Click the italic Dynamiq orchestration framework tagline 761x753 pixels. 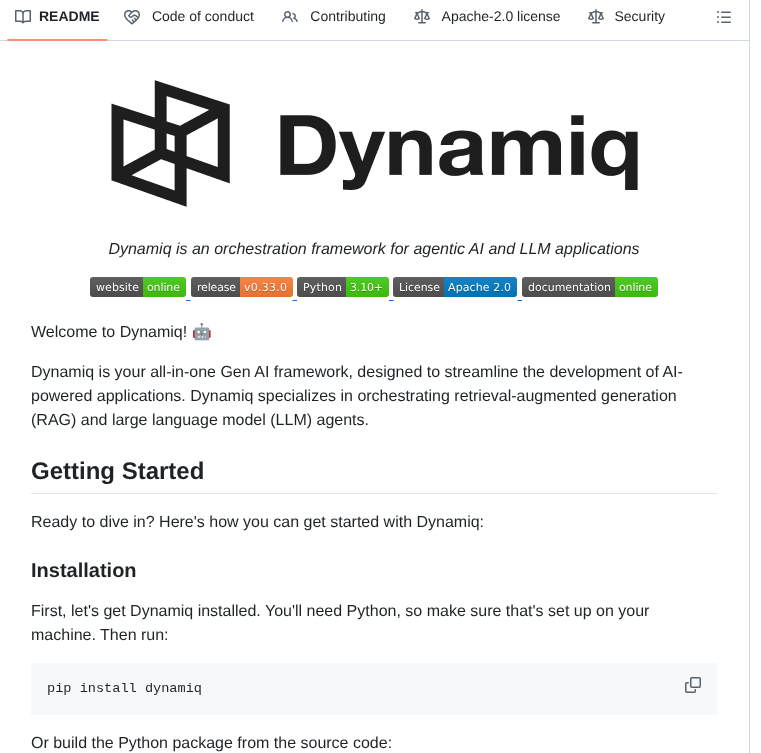(x=374, y=248)
